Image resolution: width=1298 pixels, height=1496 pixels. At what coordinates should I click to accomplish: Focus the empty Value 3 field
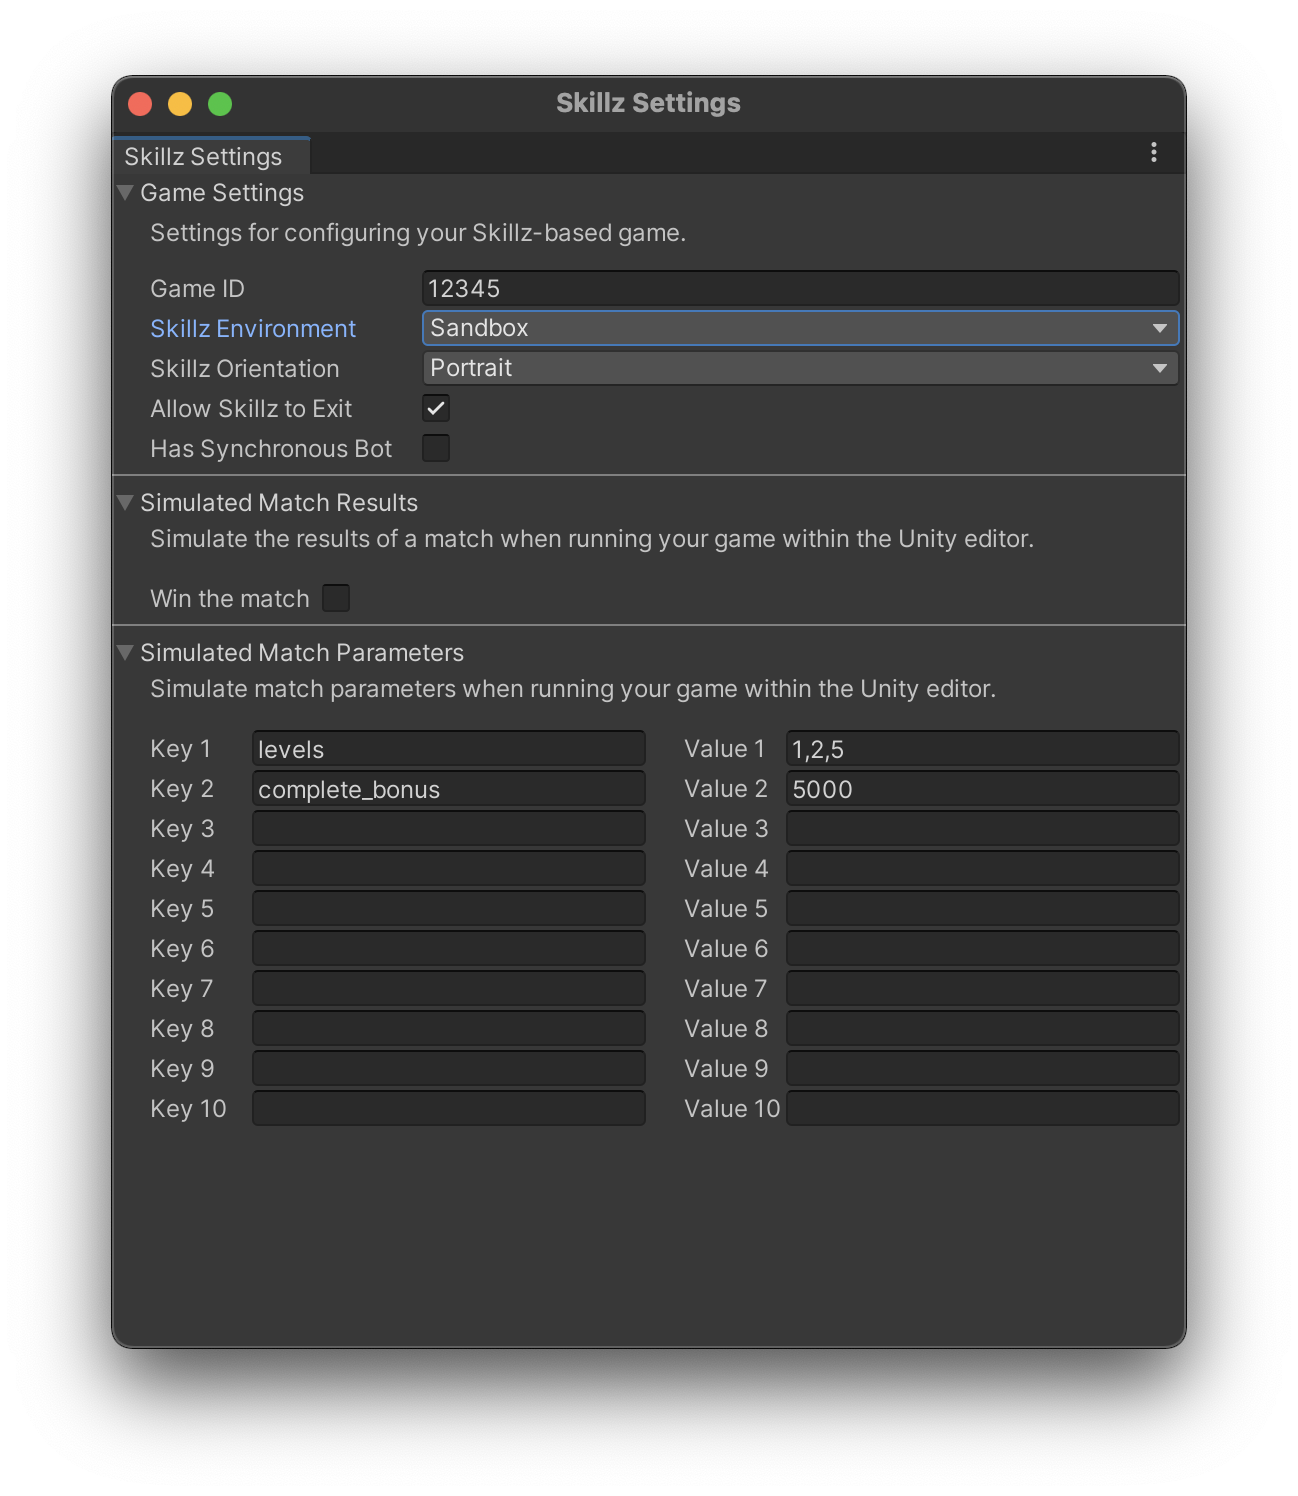pyautogui.click(x=982, y=829)
